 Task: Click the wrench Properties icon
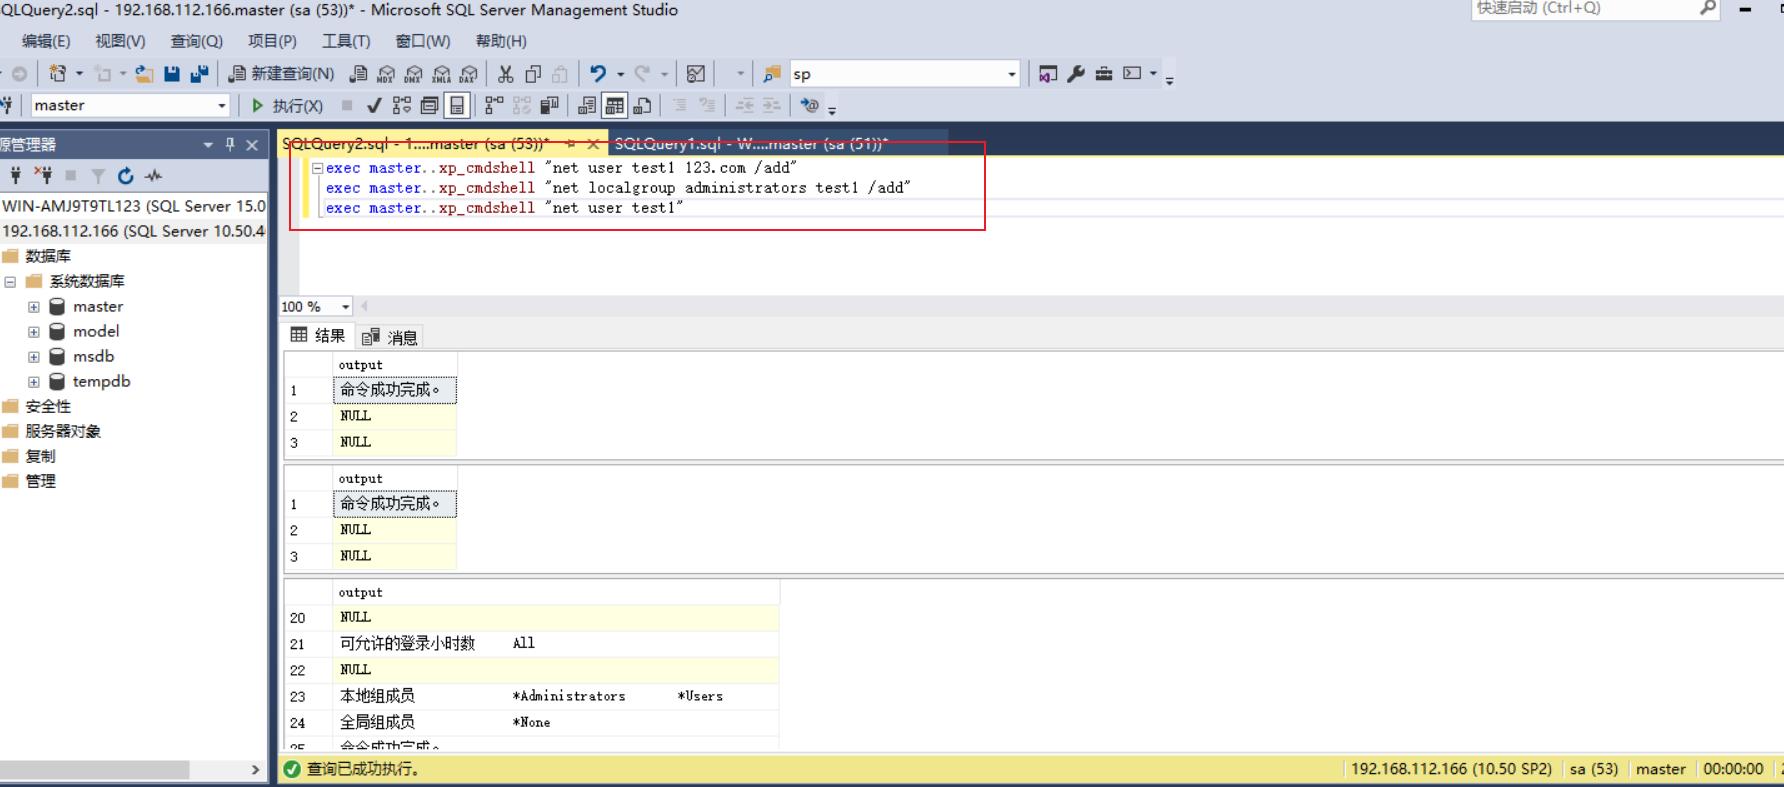point(1076,74)
